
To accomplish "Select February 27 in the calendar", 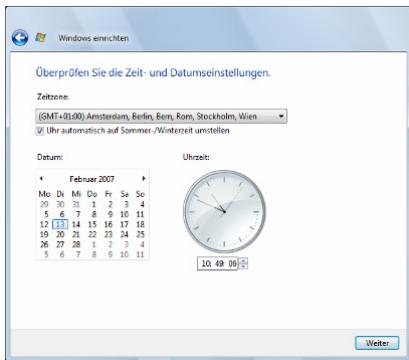I will [60, 244].
